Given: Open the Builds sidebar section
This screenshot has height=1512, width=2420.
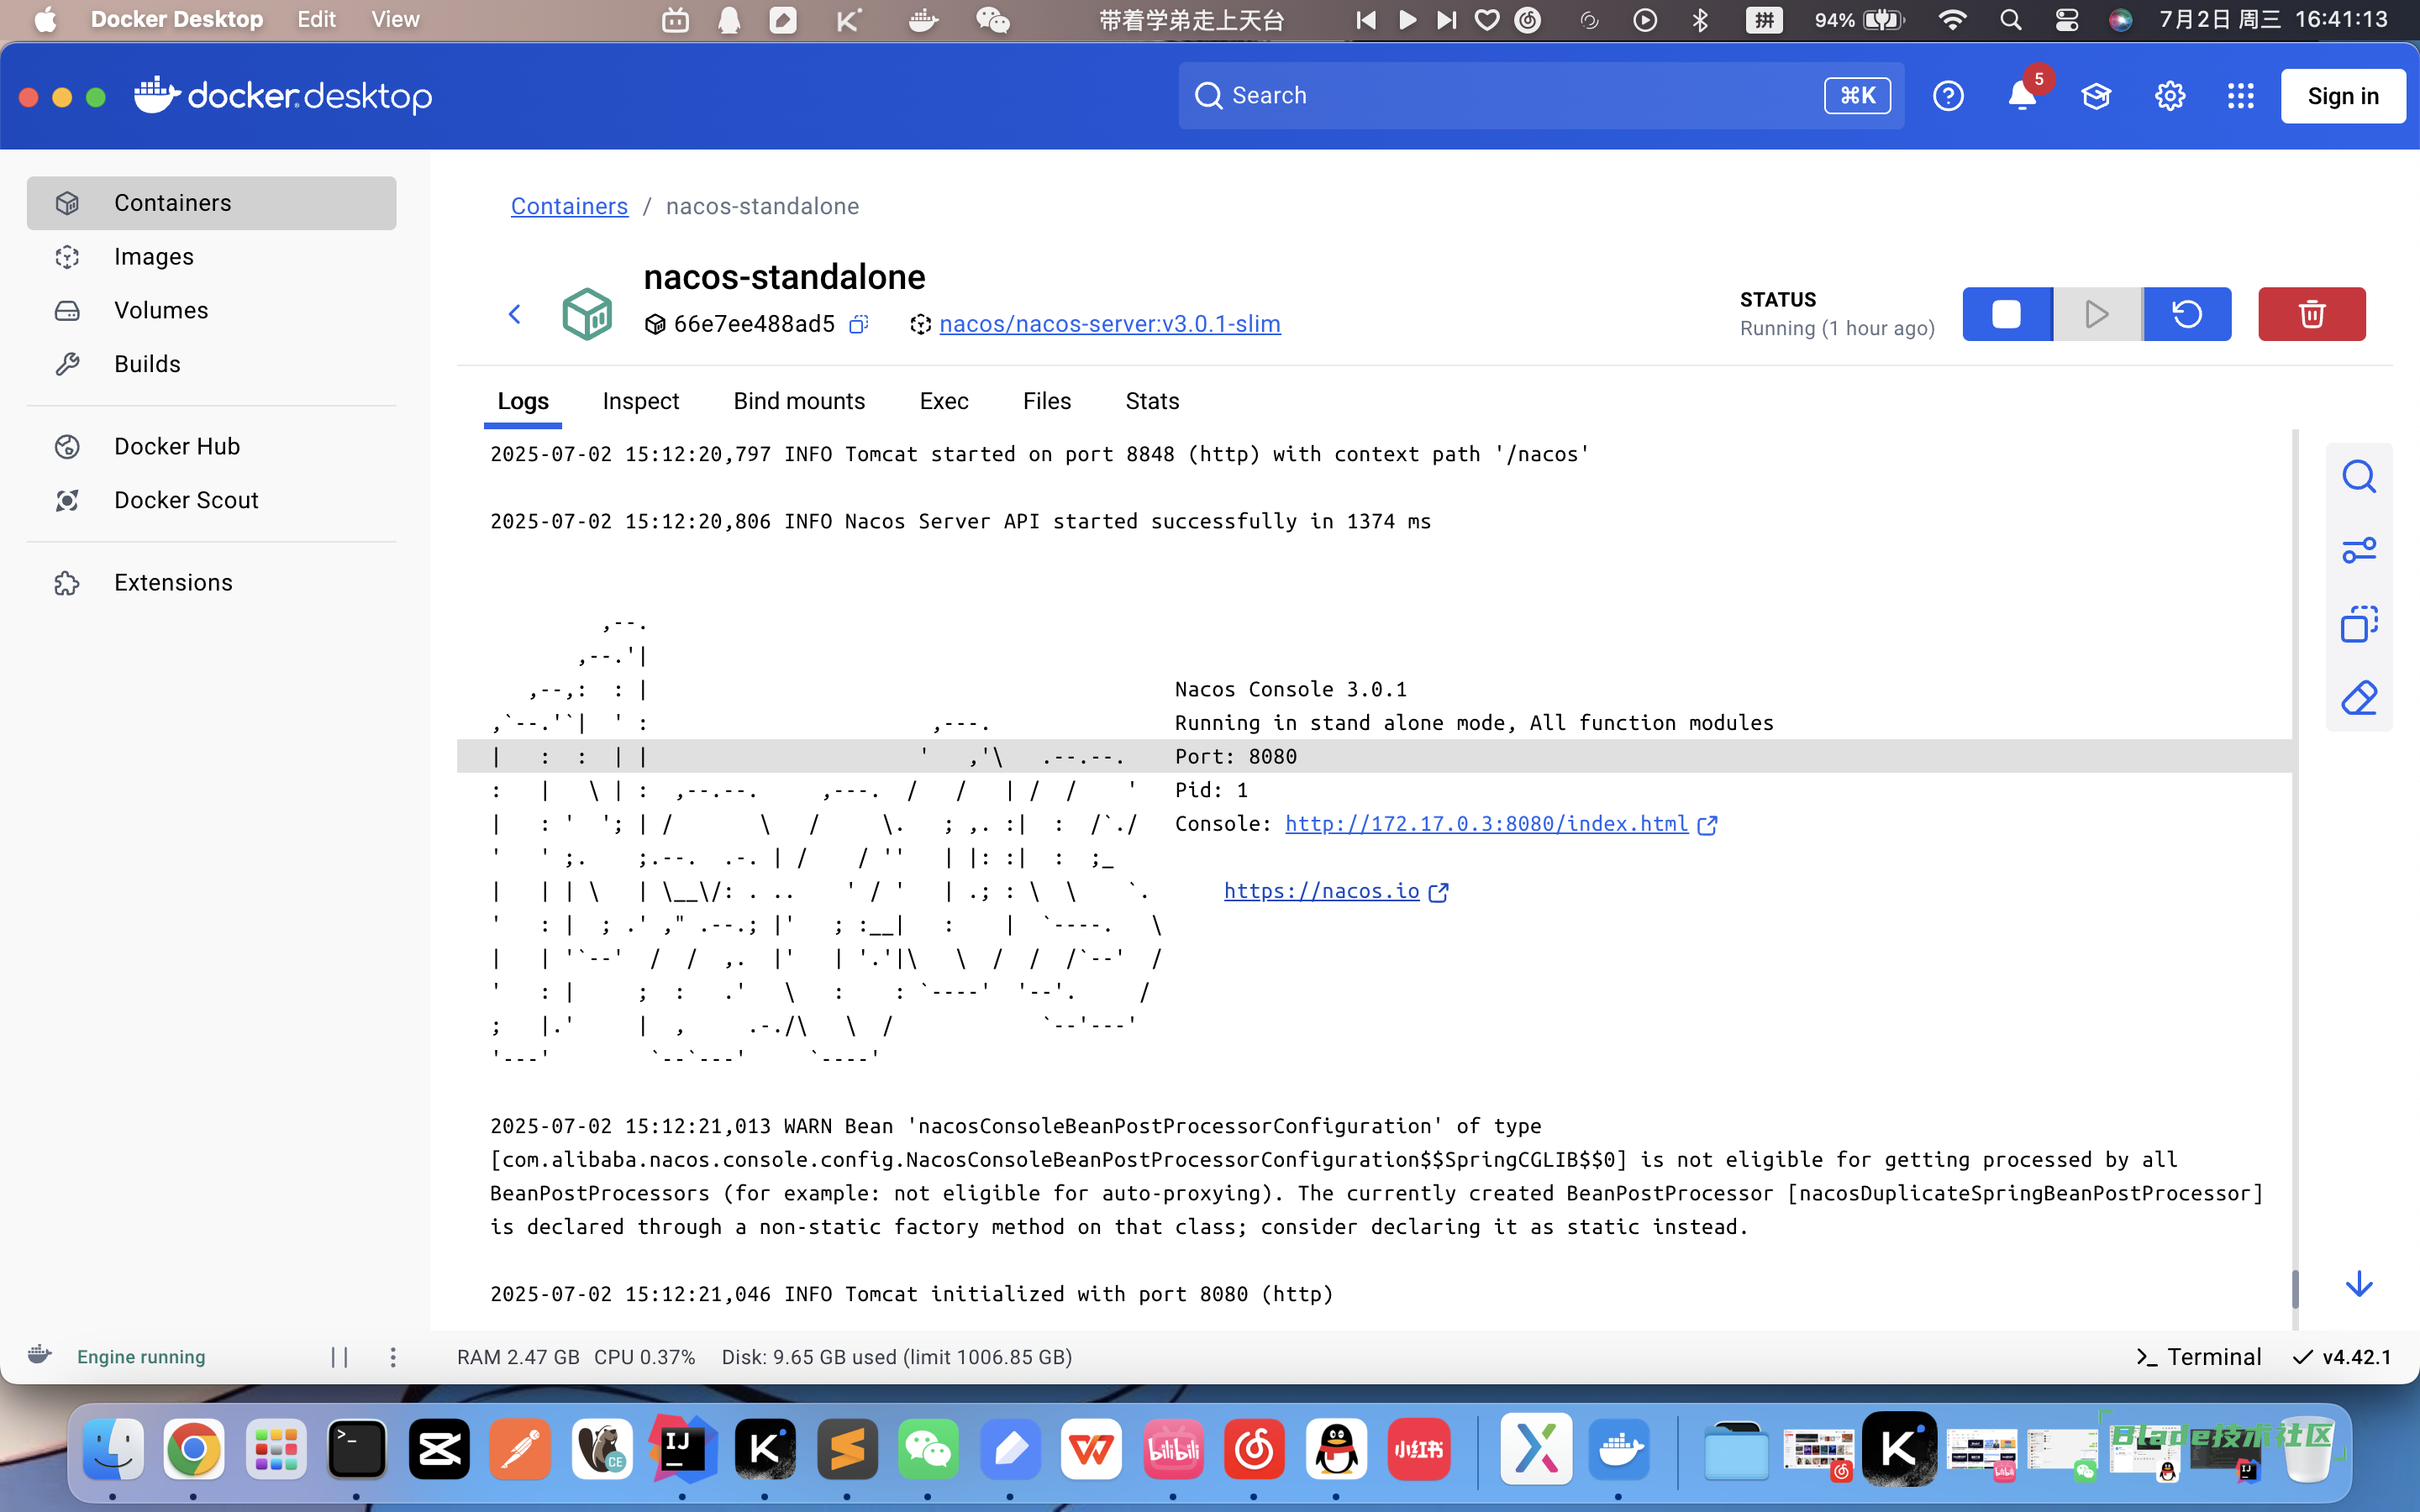Looking at the screenshot, I should [x=211, y=364].
